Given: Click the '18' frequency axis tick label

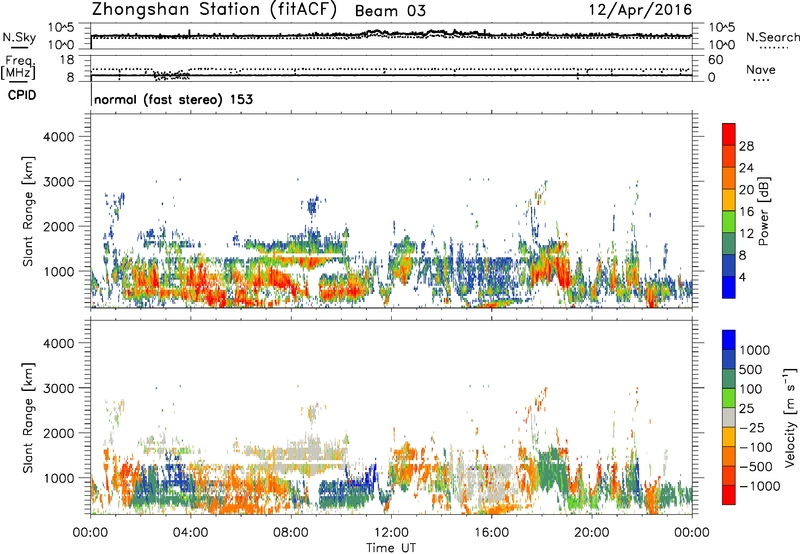Looking at the screenshot, I should pos(67,60).
